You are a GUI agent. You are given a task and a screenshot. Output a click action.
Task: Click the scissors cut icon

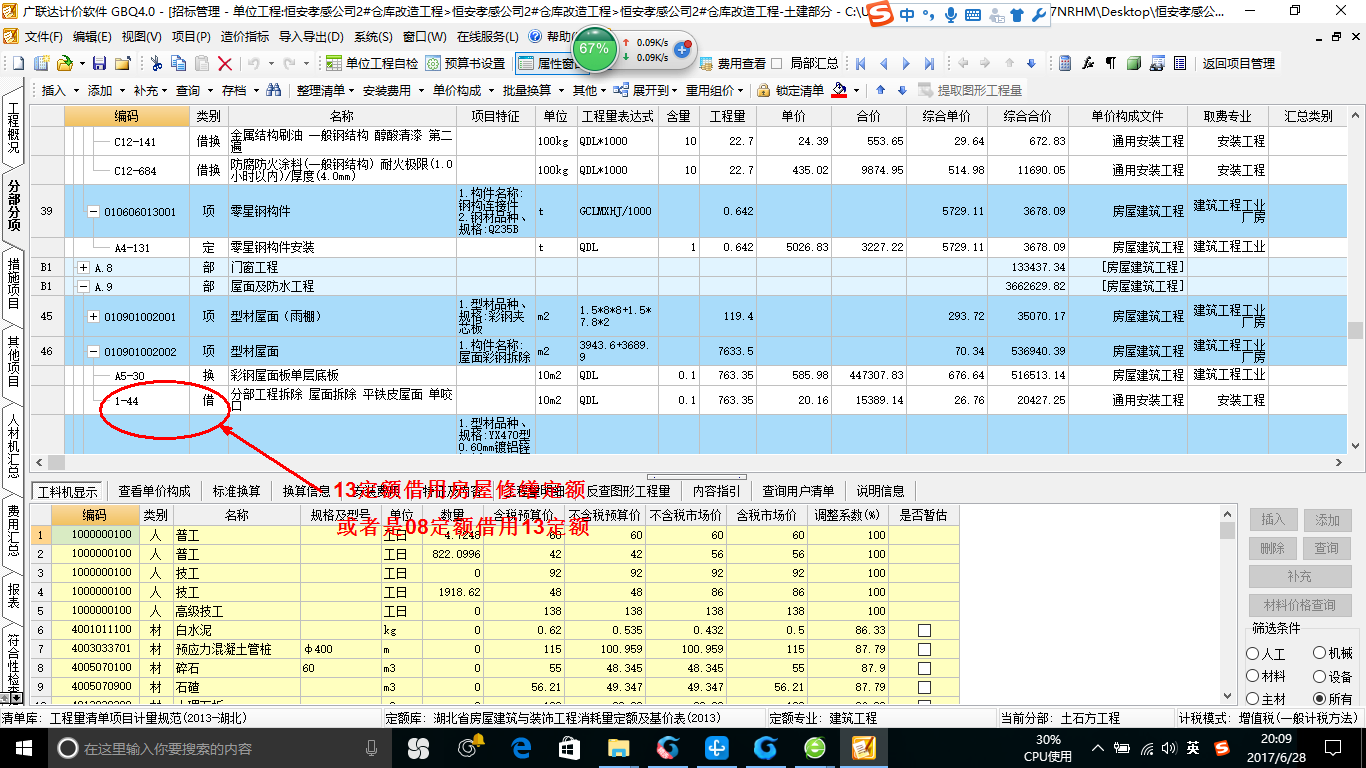point(156,63)
